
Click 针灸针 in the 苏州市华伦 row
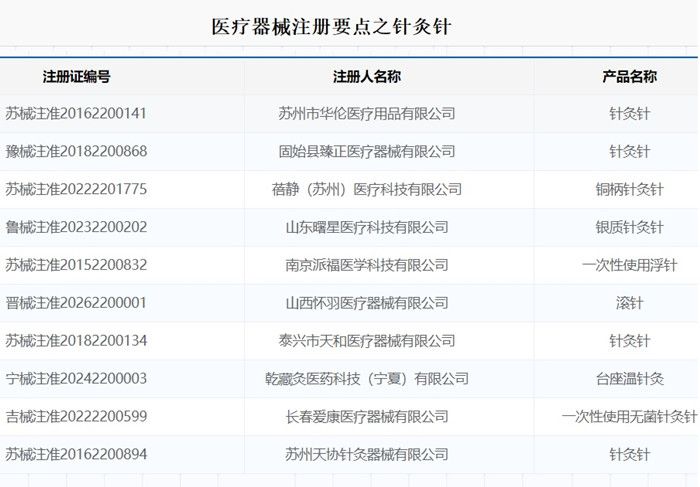629,114
